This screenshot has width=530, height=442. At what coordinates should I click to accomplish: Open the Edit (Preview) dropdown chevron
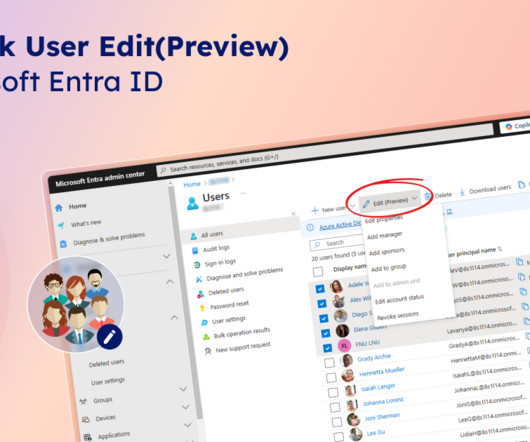pyautogui.click(x=414, y=198)
